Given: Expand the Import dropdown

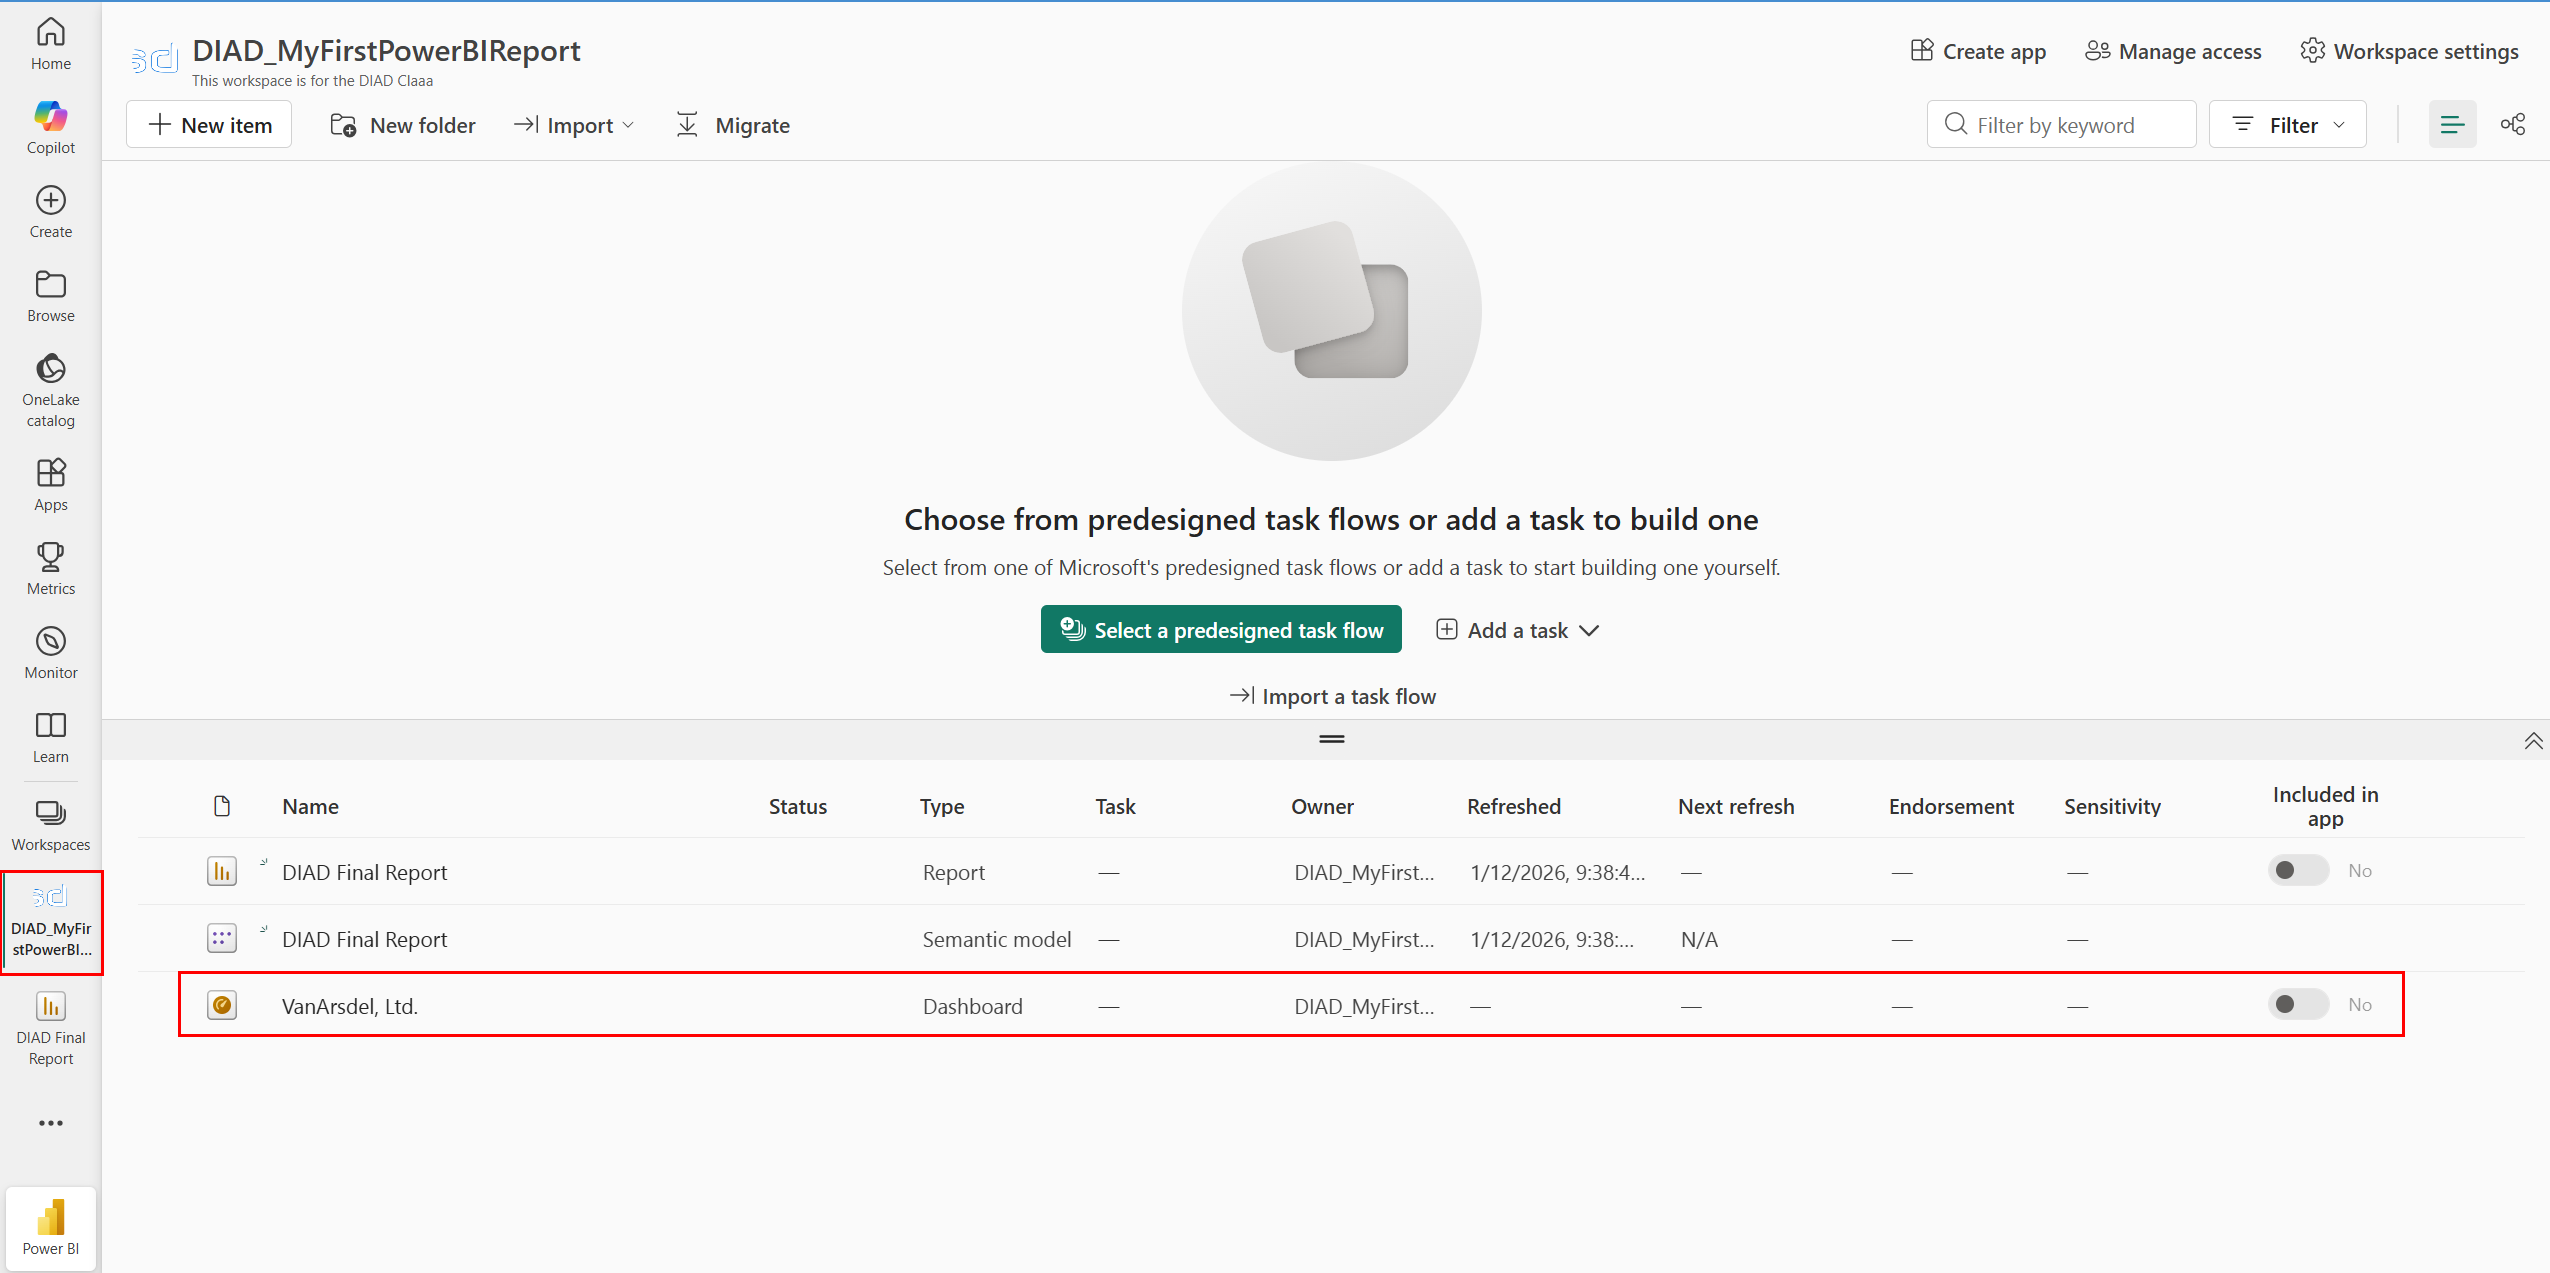Looking at the screenshot, I should tap(574, 125).
